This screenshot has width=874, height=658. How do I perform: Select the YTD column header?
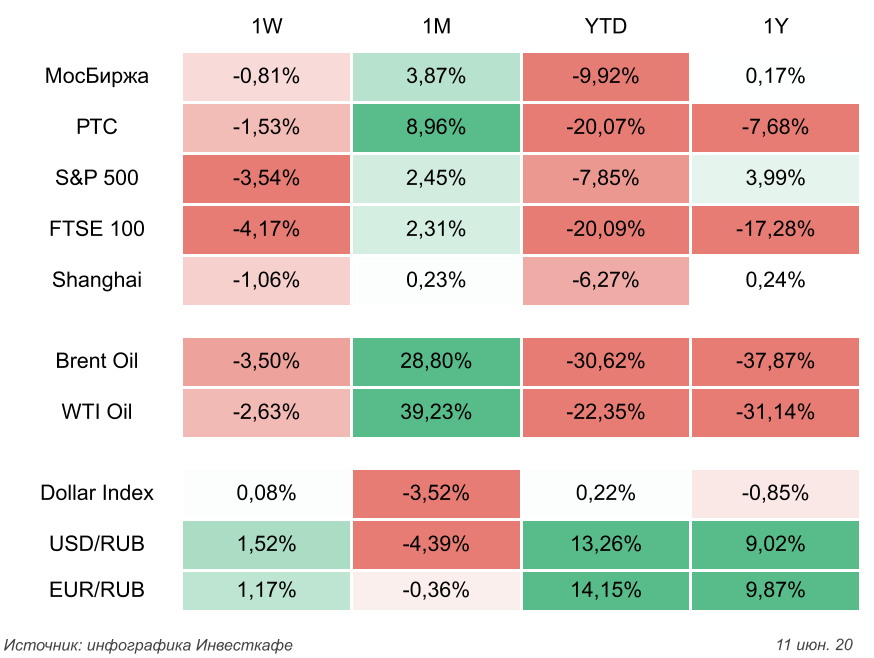pos(605,27)
